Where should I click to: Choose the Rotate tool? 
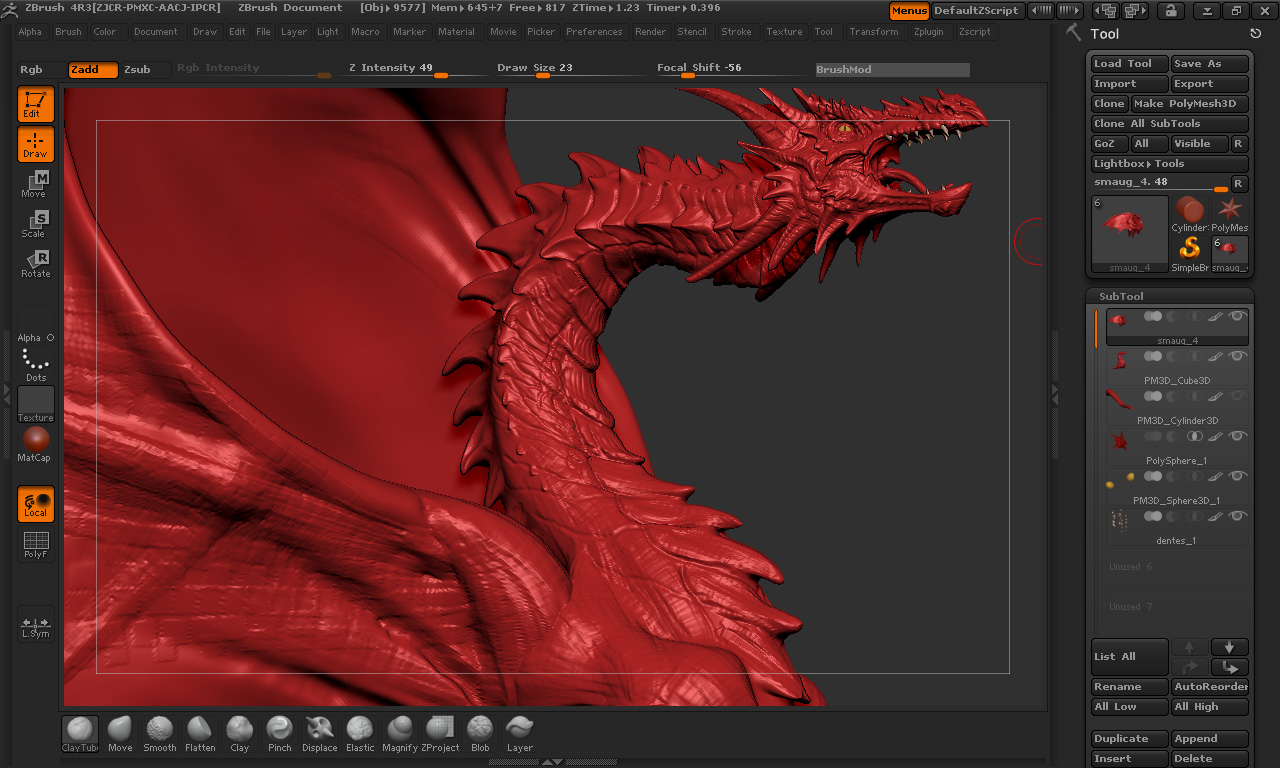35,264
